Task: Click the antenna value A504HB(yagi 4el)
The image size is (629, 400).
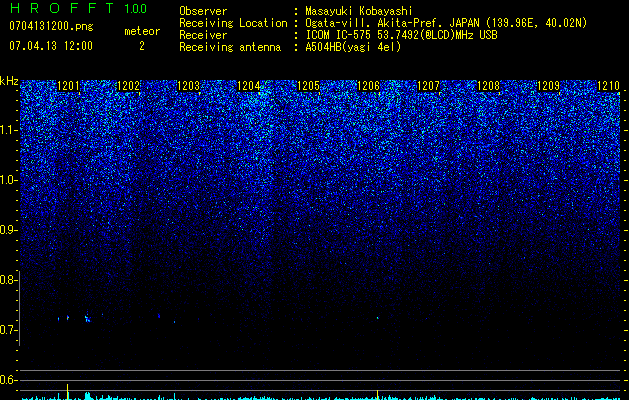Action: [353, 47]
